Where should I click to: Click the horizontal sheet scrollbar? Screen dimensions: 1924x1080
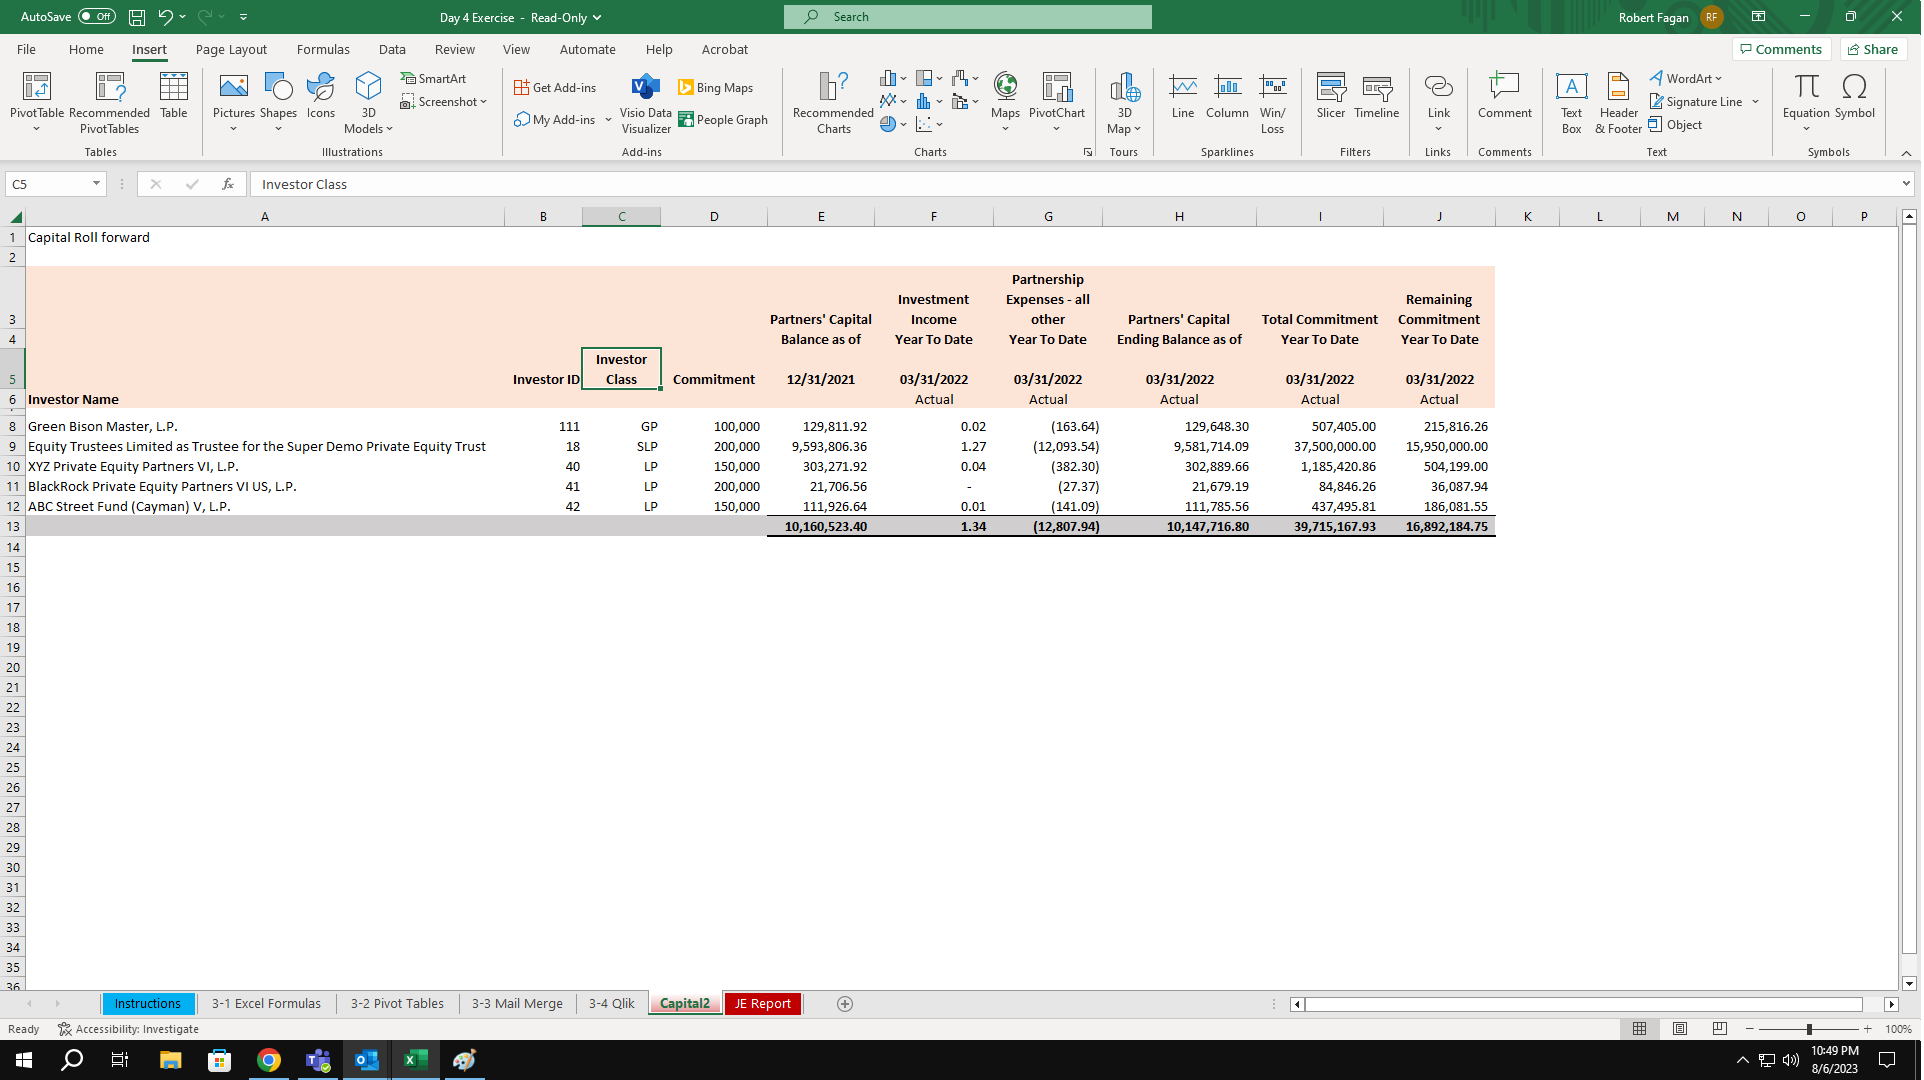1590,1004
